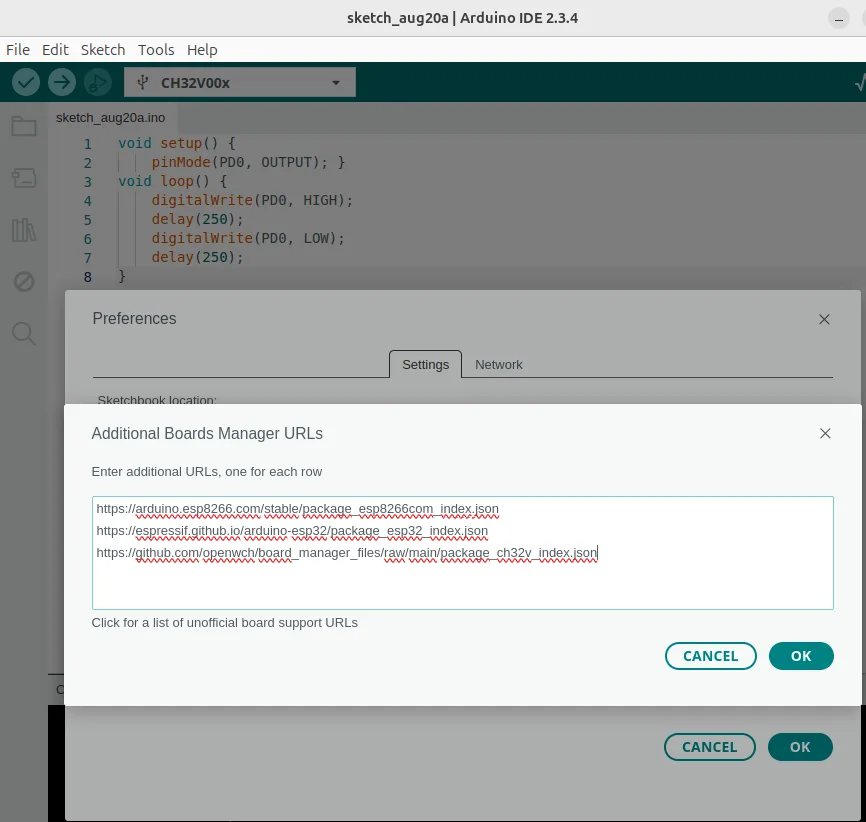Image resolution: width=866 pixels, height=822 pixels.
Task: Open the File menu
Action: pyautogui.click(x=18, y=50)
